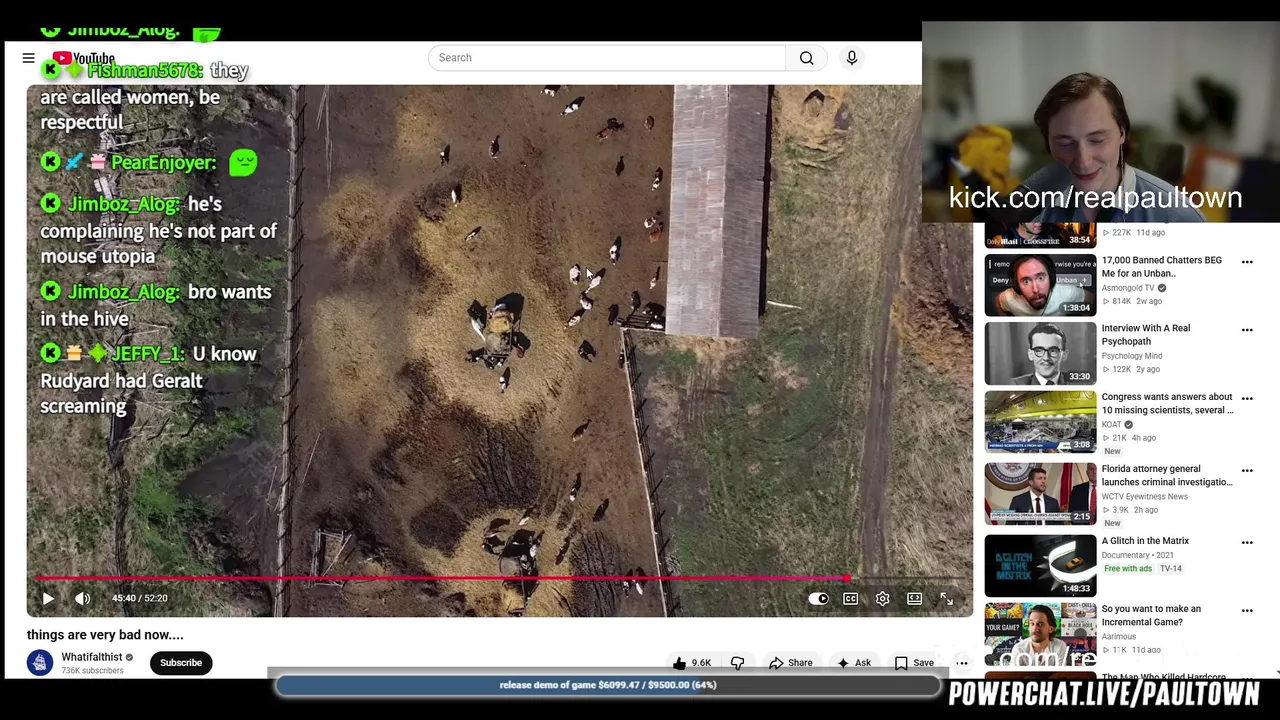Click the release demo donation goal bar
Viewport: 1280px width, 720px height.
click(x=608, y=685)
